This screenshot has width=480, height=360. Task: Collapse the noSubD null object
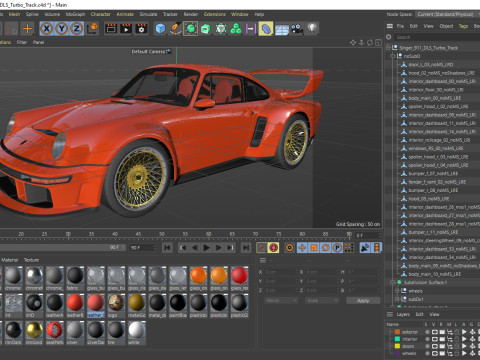[x=393, y=56]
